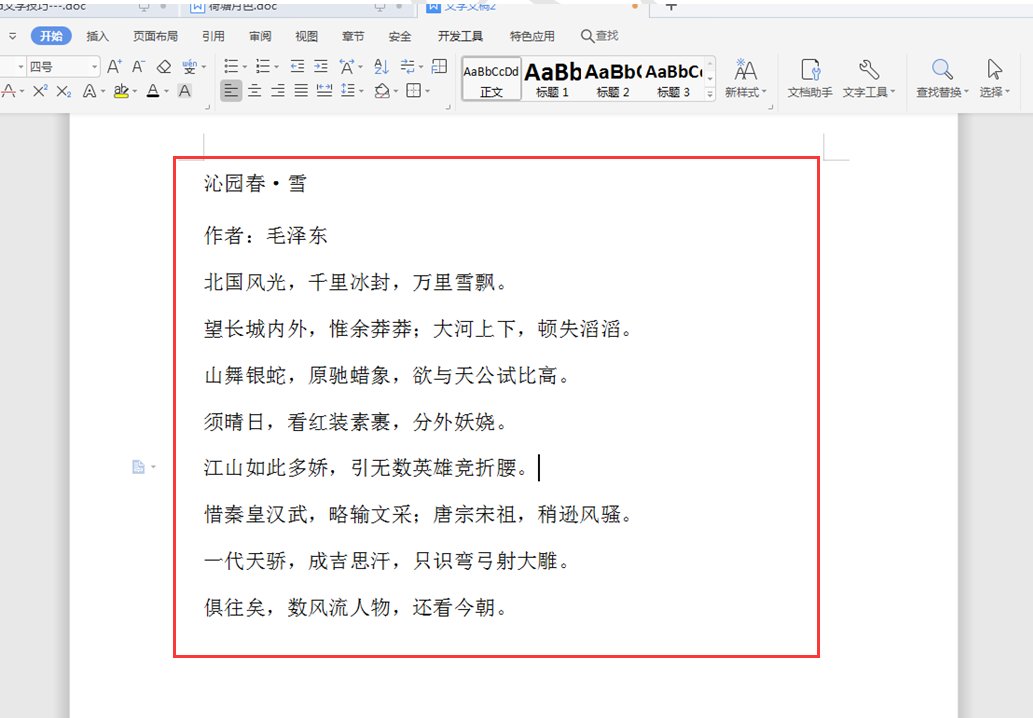Click inside the poem text area
This screenshot has height=718, width=1033.
tap(400, 400)
